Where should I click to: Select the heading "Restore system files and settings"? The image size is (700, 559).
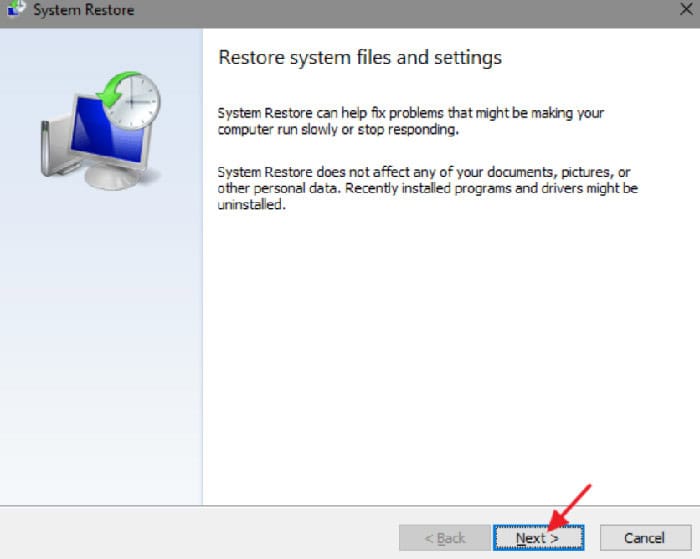[x=360, y=58]
